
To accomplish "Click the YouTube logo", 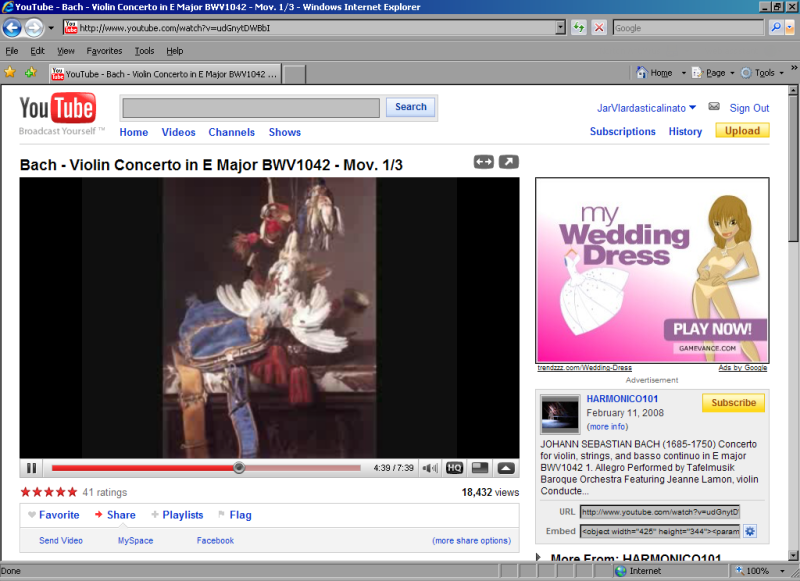I will point(58,108).
